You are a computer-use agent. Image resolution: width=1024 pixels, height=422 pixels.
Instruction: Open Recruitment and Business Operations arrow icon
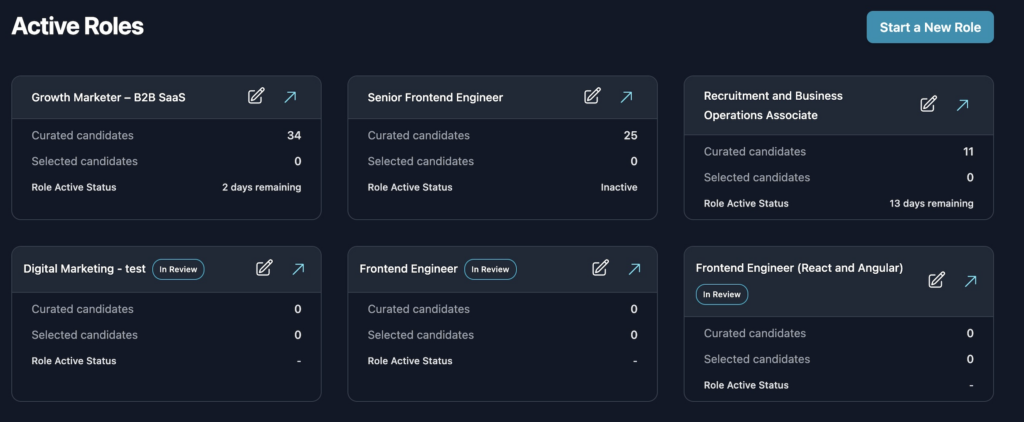962,105
